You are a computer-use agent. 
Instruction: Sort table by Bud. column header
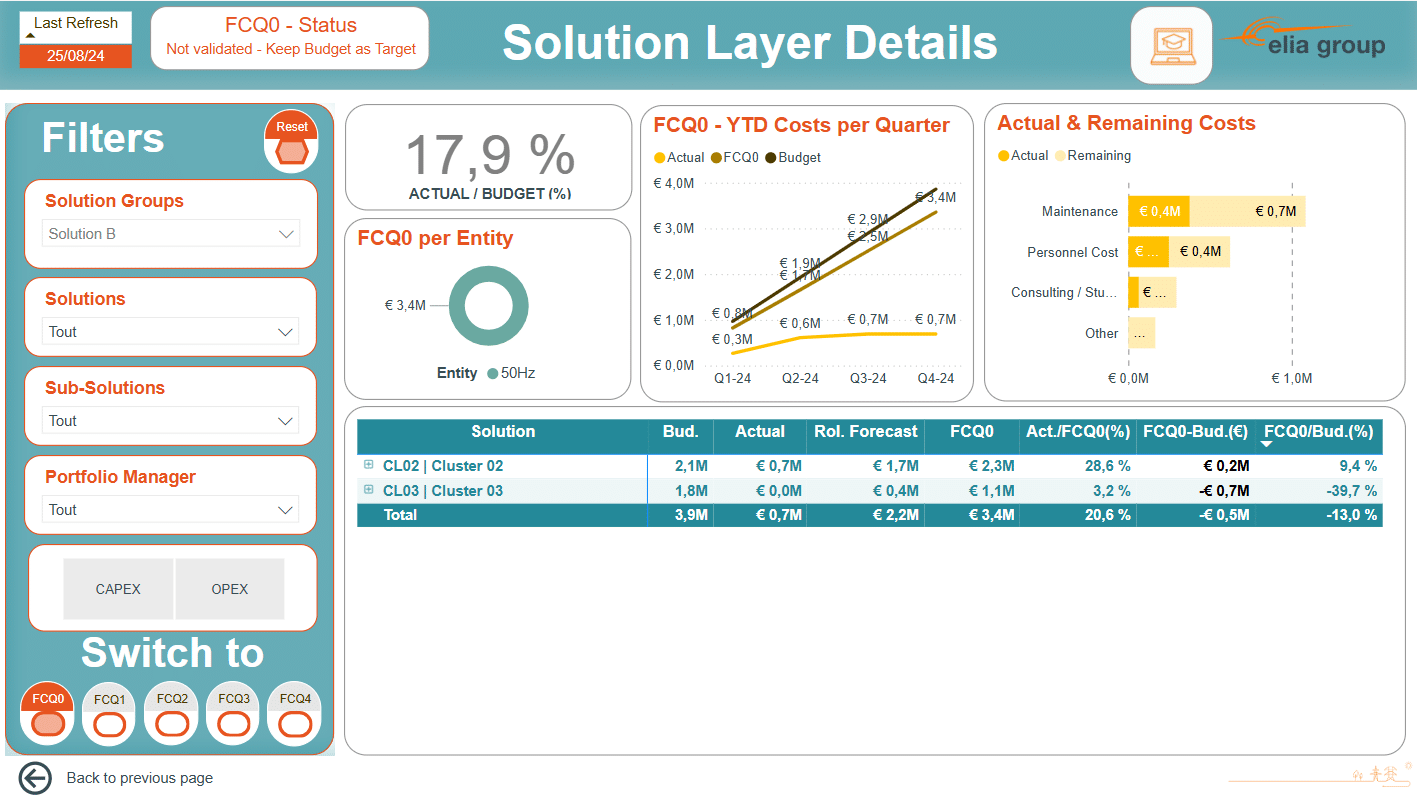tap(680, 432)
